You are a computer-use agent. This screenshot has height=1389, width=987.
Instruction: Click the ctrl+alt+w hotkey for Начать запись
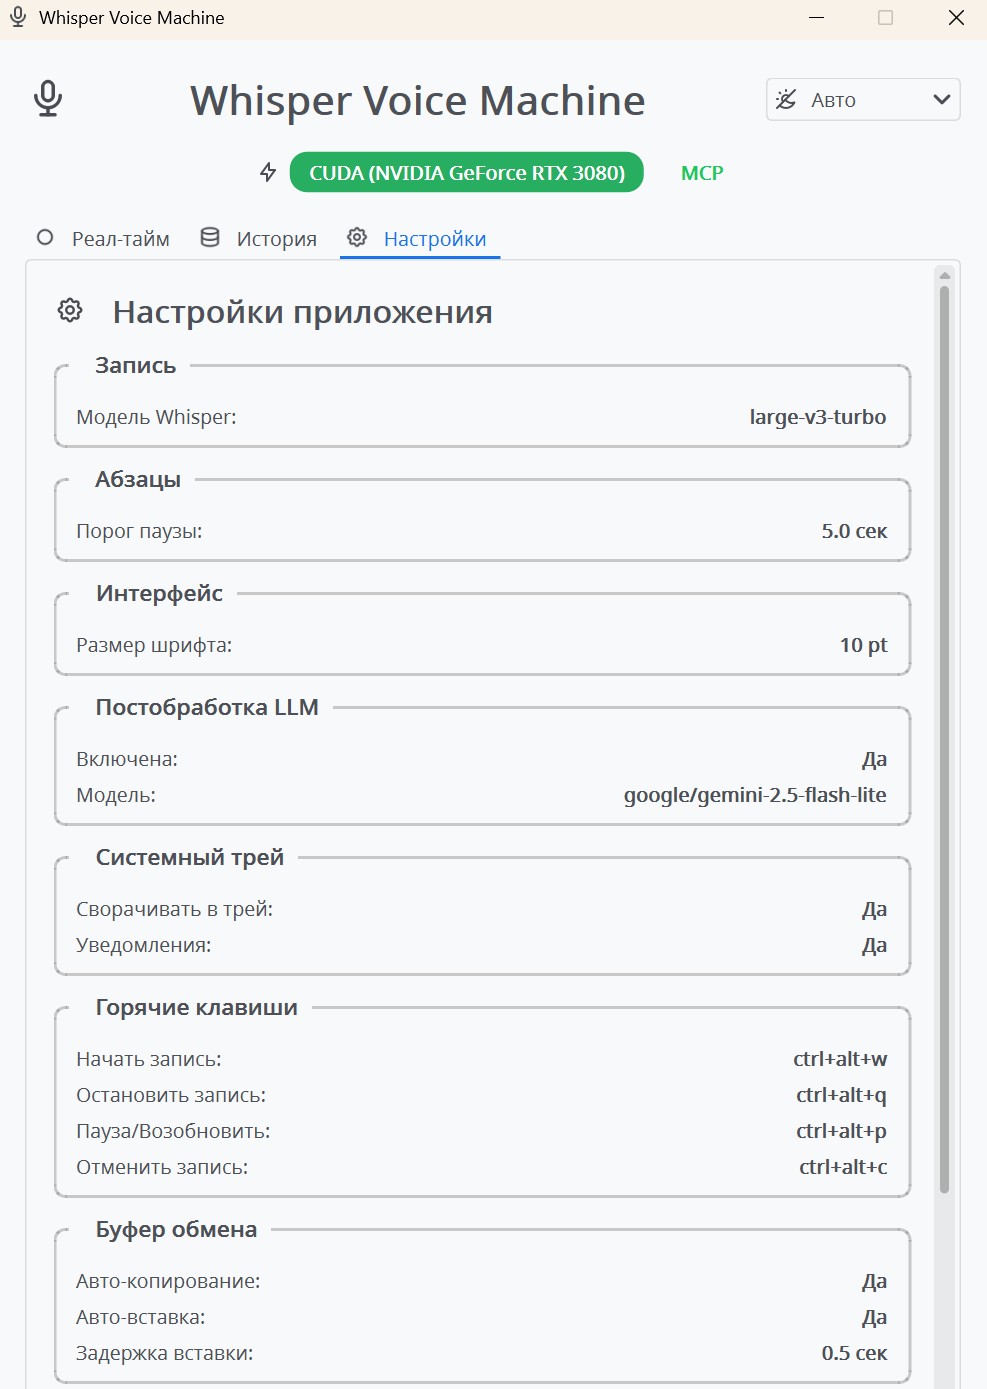(x=840, y=1059)
